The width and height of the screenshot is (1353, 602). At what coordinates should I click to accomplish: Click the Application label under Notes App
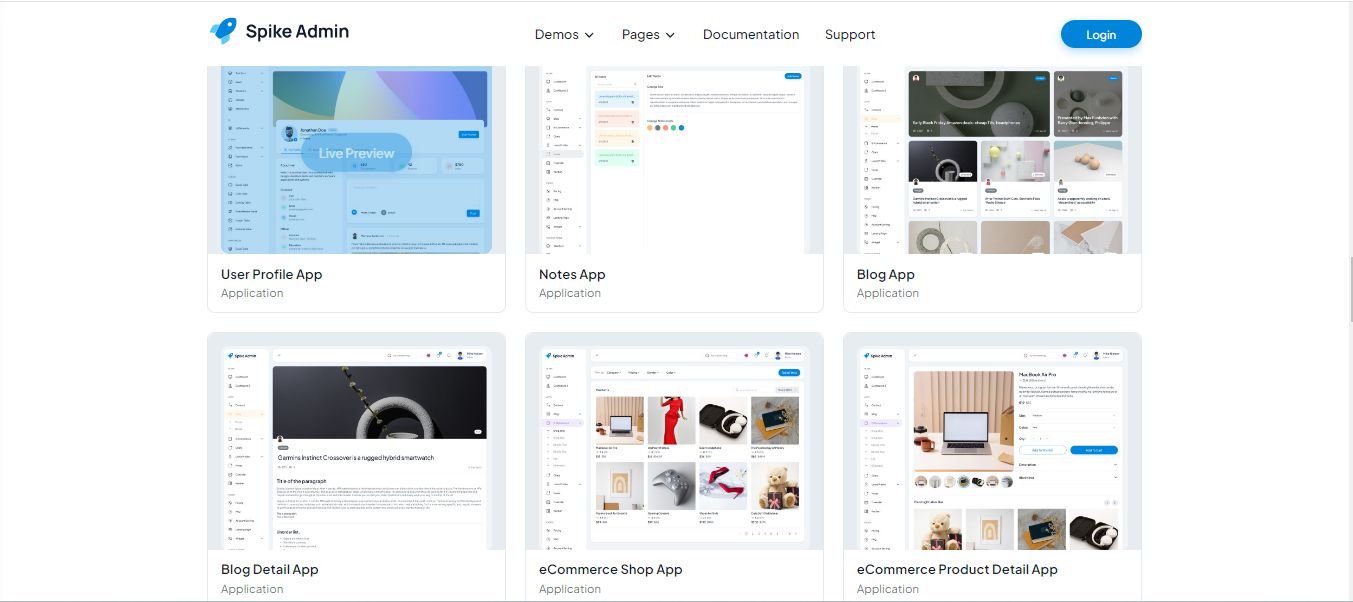570,293
